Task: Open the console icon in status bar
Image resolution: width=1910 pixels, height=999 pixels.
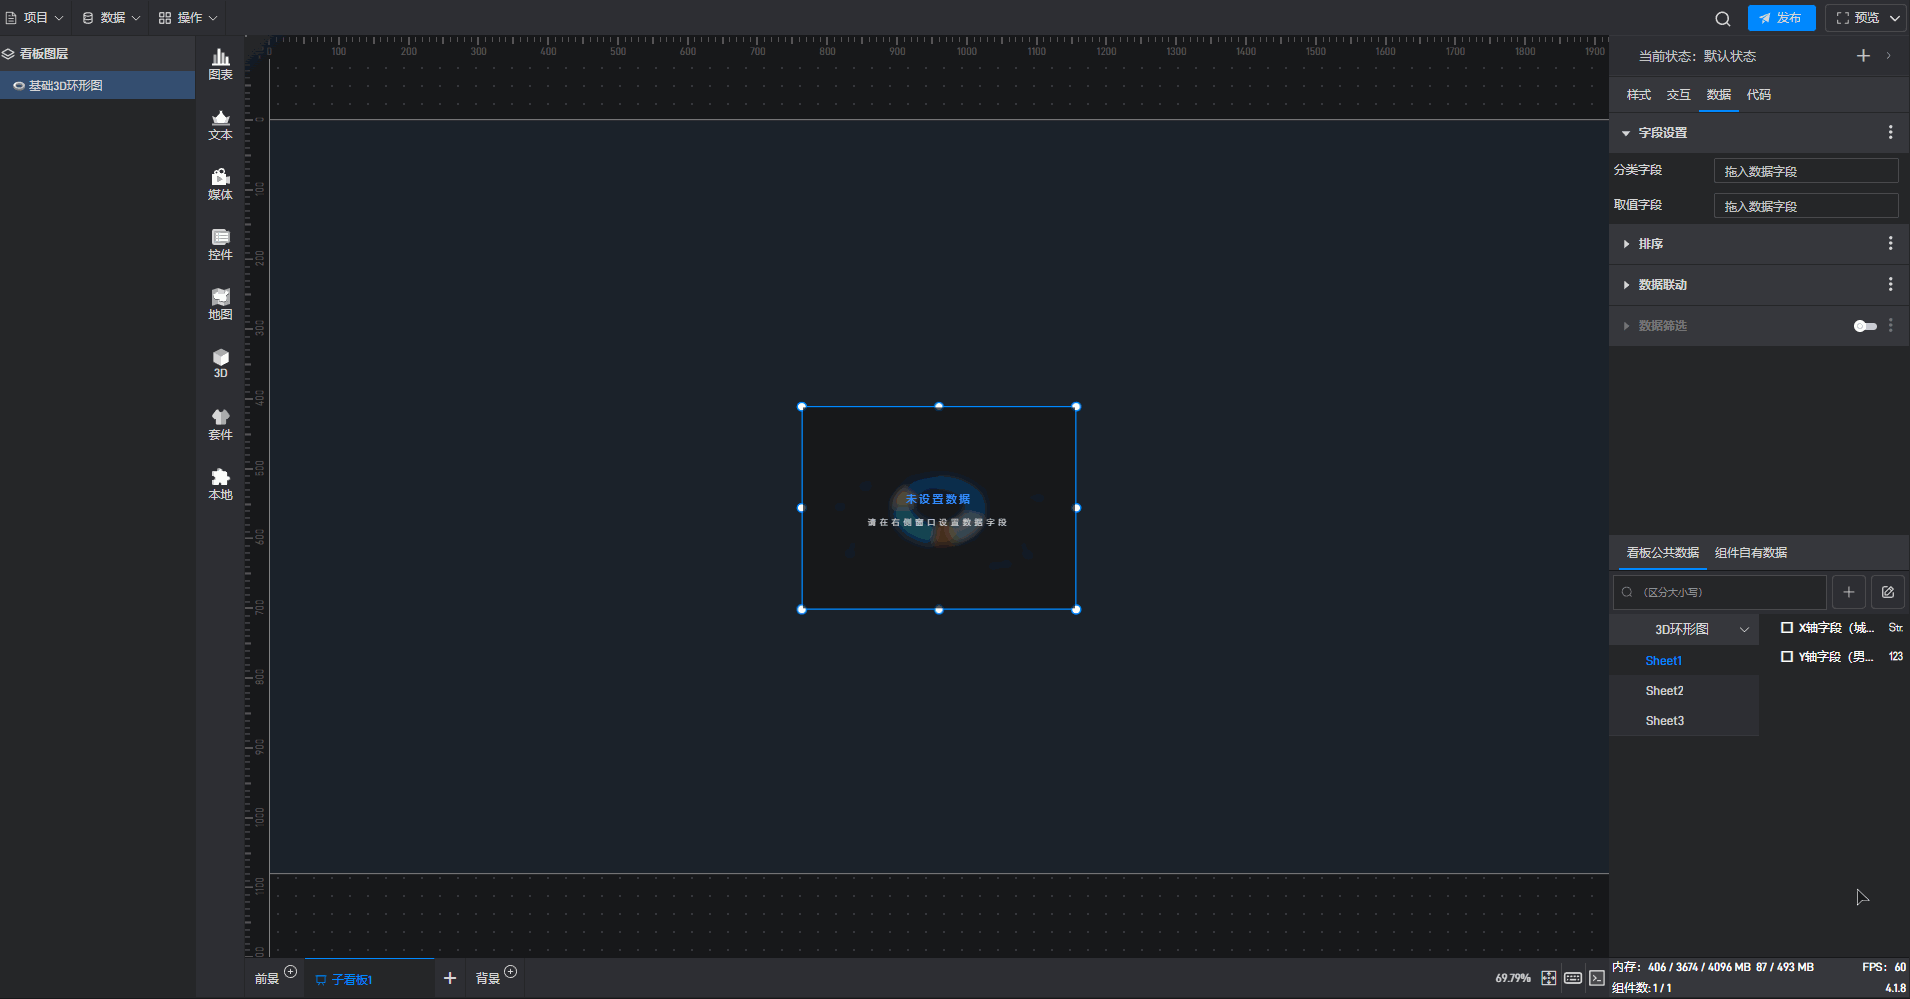Action: 1597,978
